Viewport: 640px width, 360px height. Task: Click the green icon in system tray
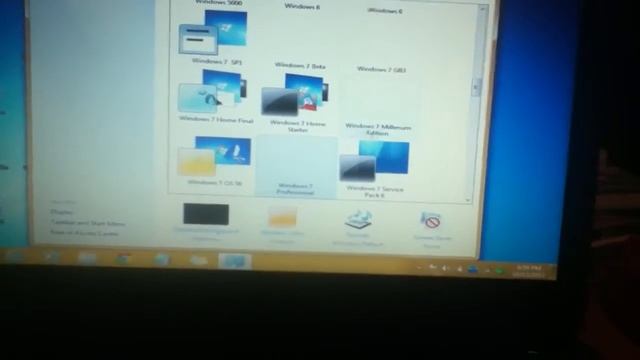(x=499, y=270)
